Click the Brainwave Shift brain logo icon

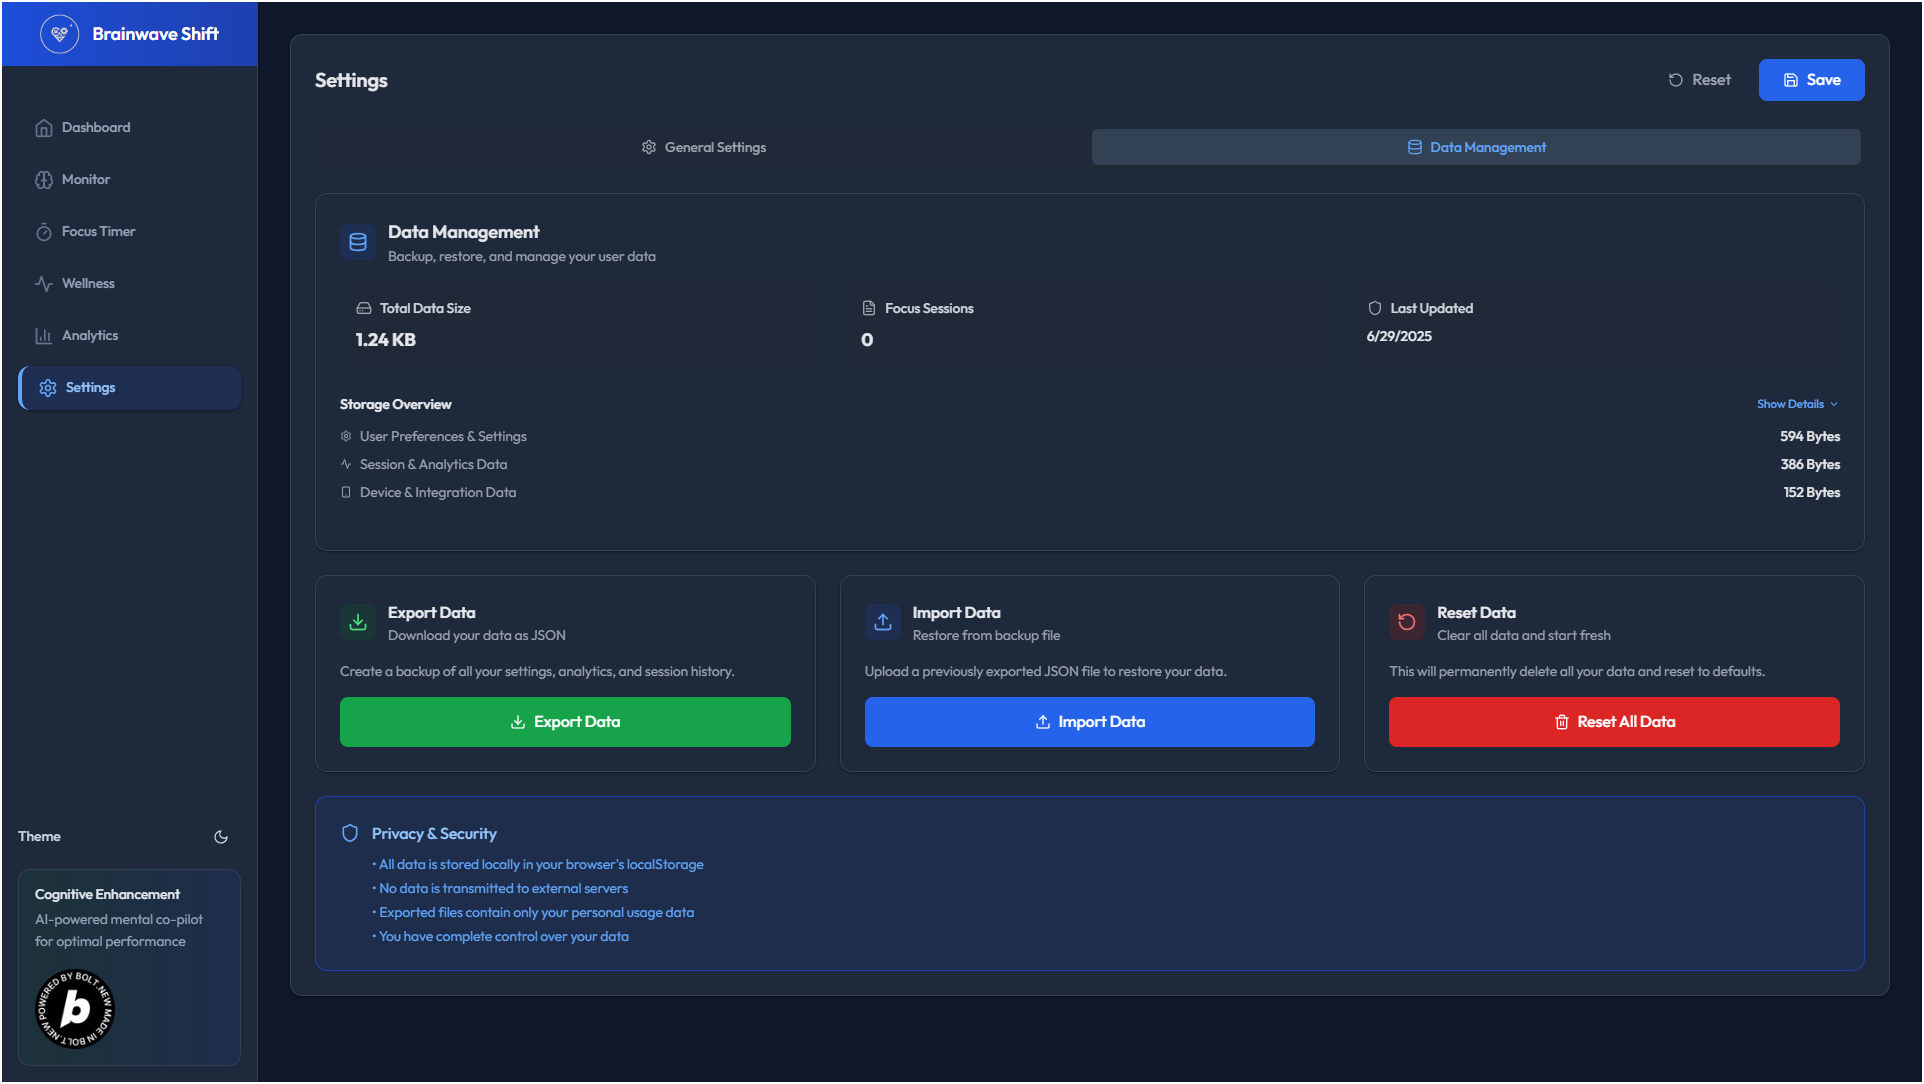59,34
